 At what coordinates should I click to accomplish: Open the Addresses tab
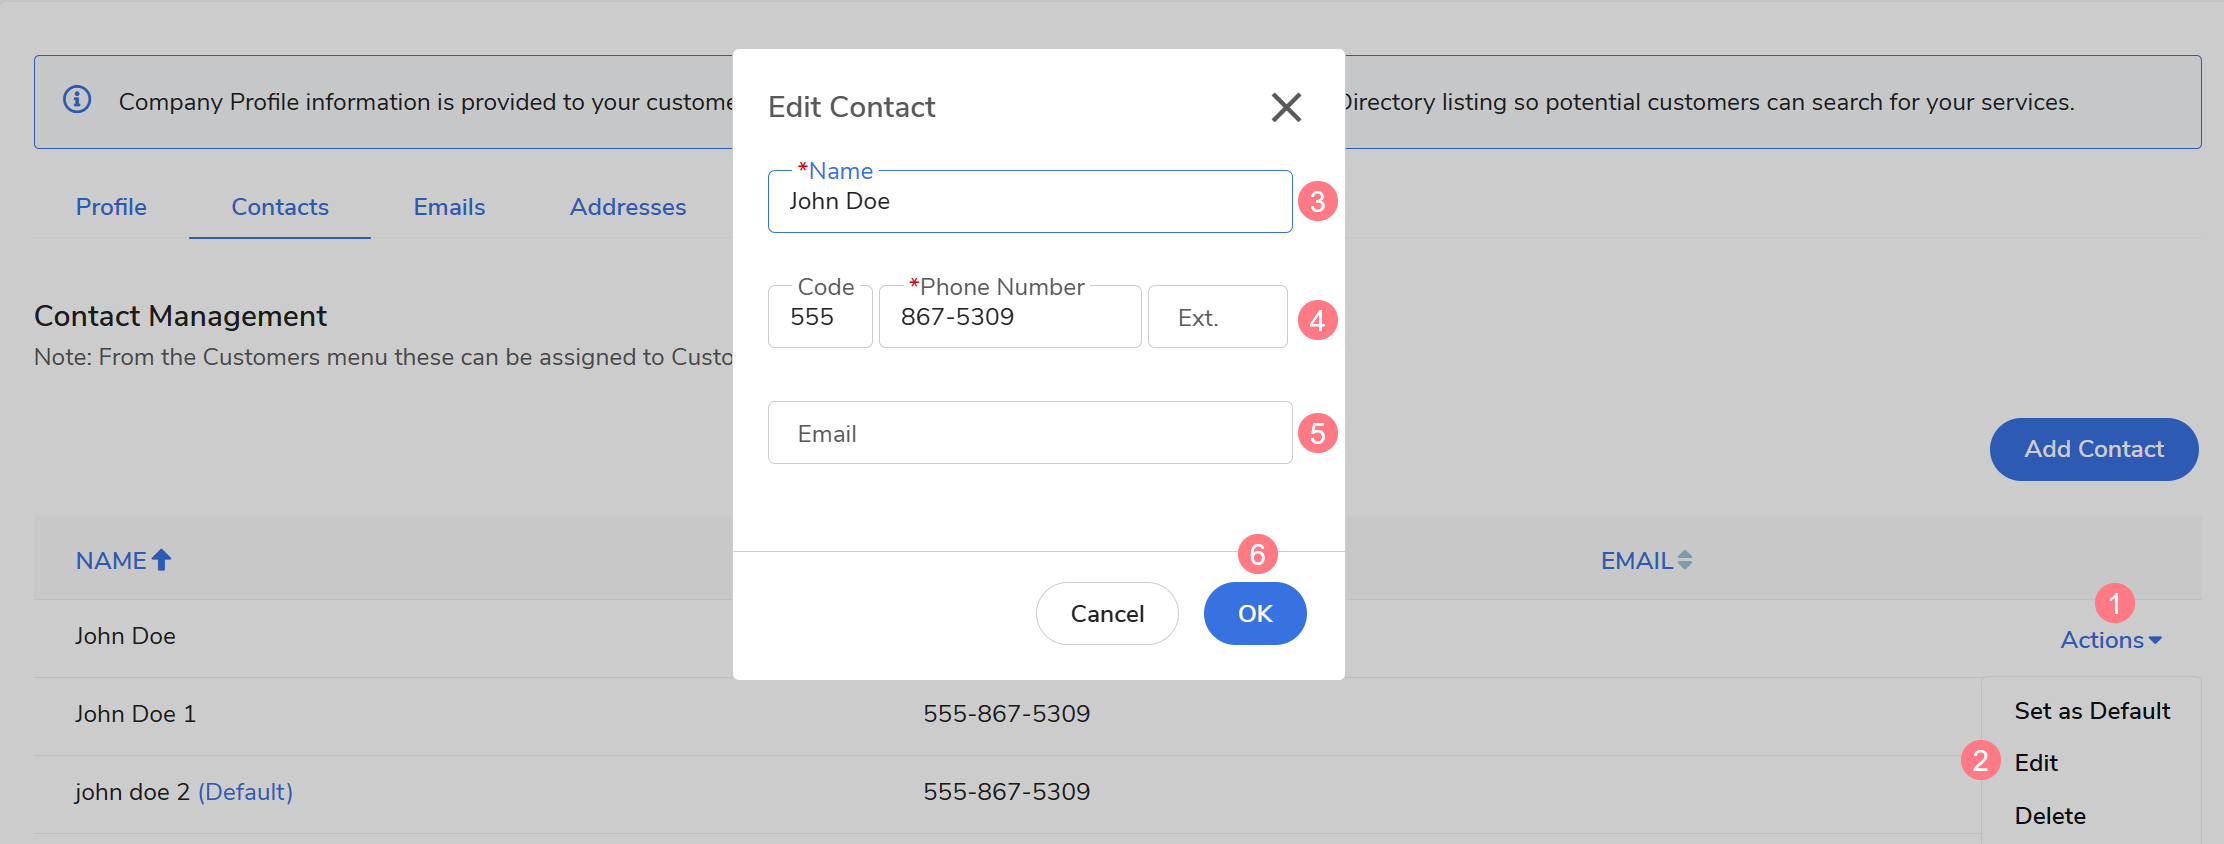click(x=628, y=207)
